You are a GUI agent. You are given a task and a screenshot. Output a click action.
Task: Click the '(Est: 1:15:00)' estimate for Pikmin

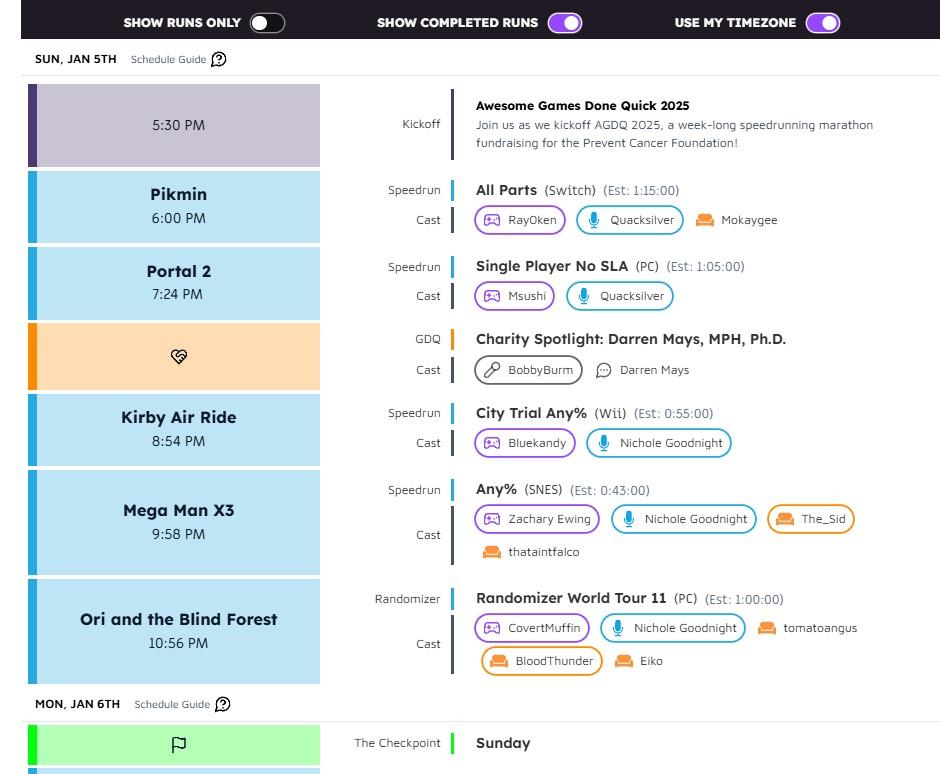[641, 191]
